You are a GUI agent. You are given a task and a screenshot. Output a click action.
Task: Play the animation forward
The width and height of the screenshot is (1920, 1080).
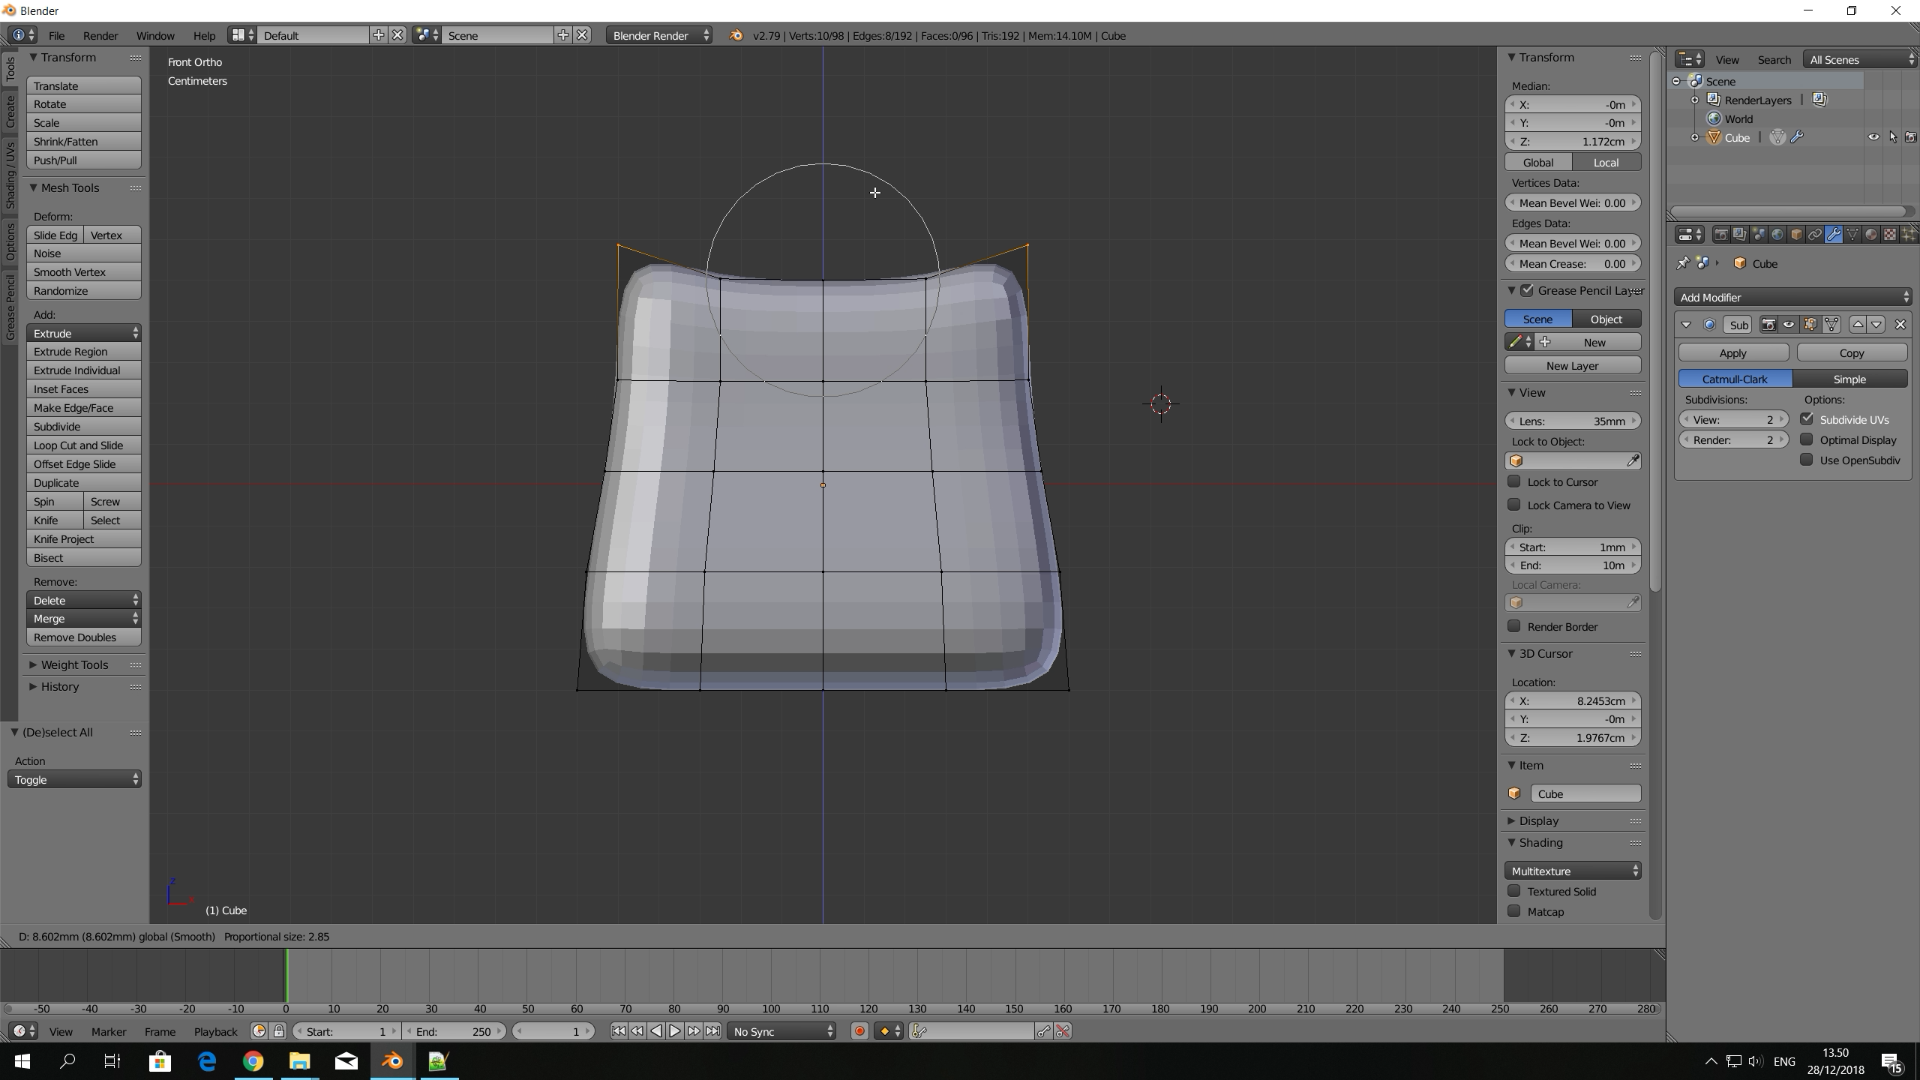[675, 1031]
